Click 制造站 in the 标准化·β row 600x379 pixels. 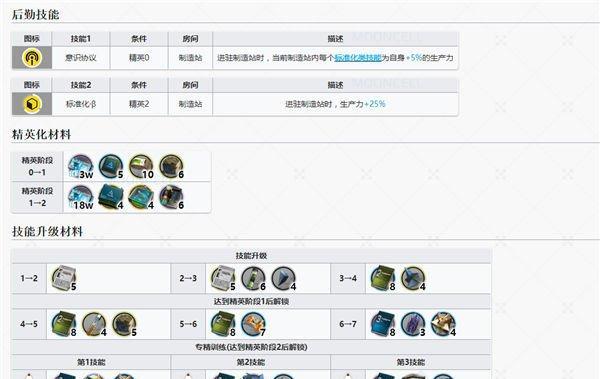pyautogui.click(x=190, y=104)
